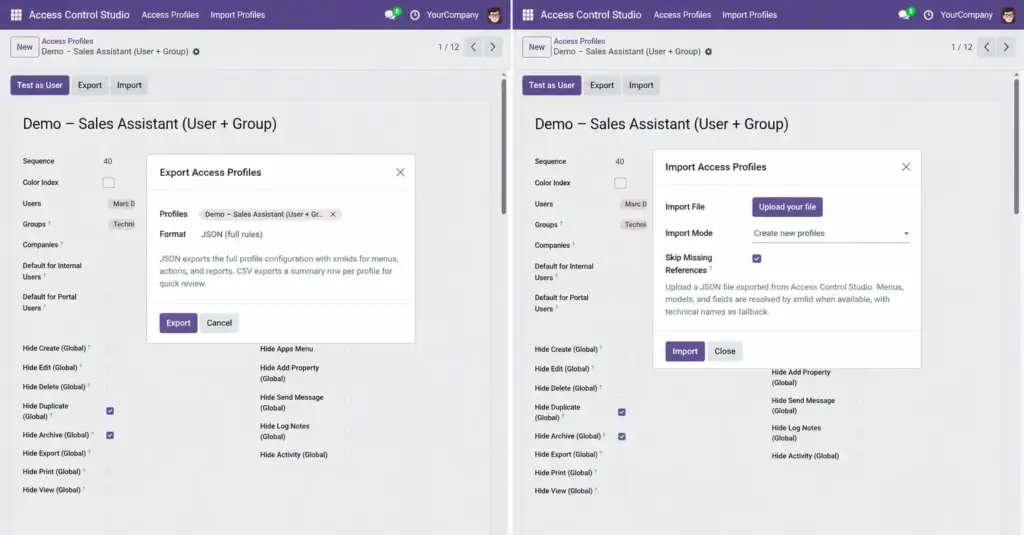Remove Demo – Sales Assistant profile tag
The image size is (1024, 535).
tap(333, 214)
